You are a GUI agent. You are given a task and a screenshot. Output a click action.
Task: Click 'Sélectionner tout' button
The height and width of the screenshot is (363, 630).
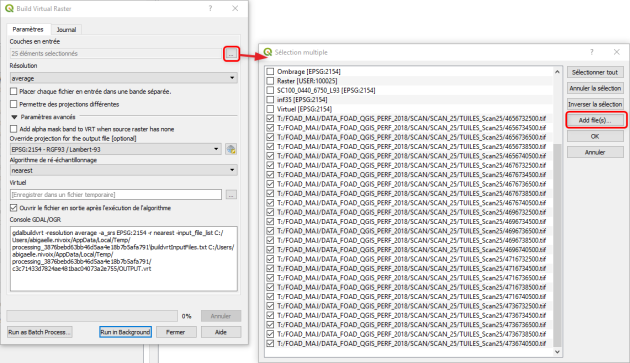pyautogui.click(x=595, y=72)
